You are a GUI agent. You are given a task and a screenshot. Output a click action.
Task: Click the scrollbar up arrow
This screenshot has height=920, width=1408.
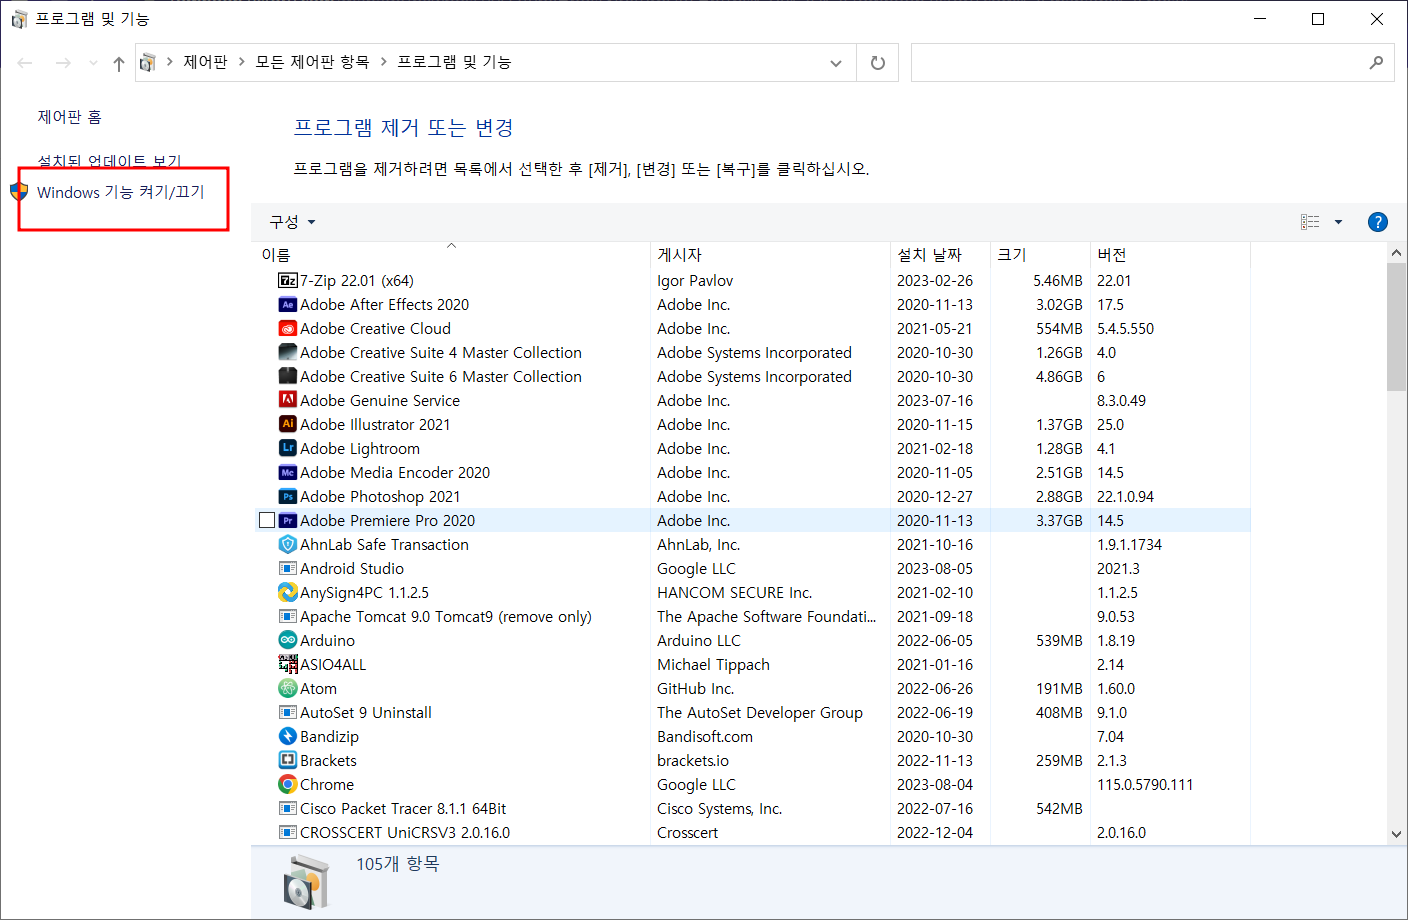(x=1396, y=253)
